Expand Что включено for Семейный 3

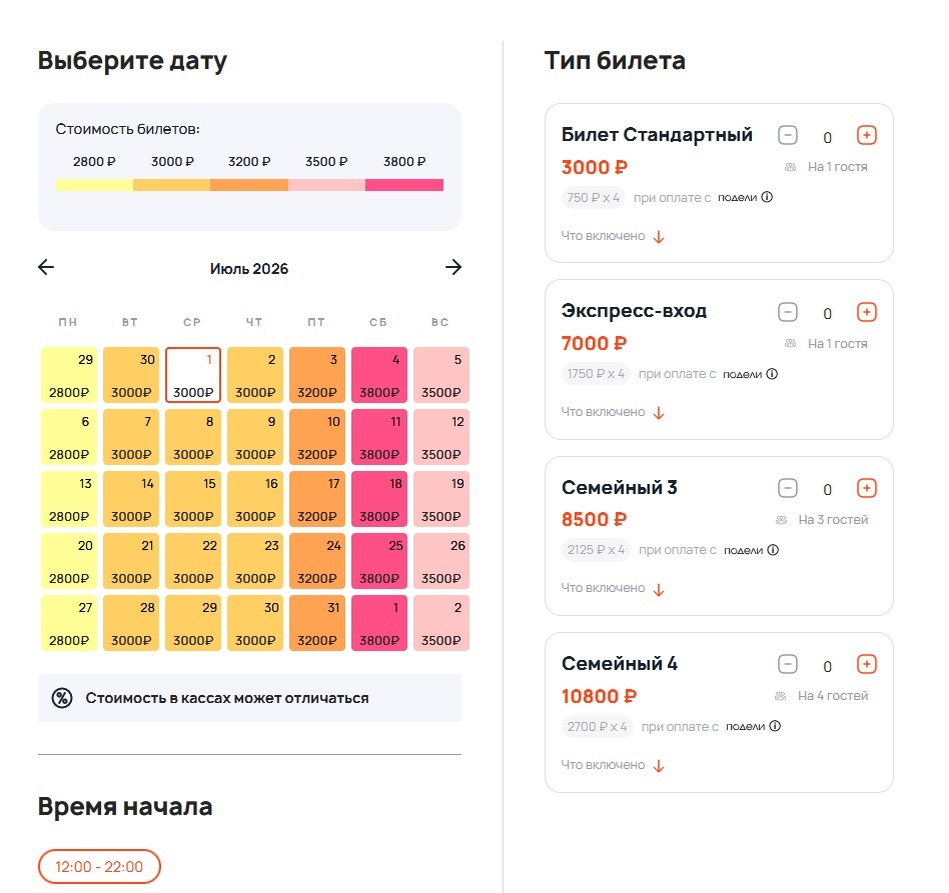pos(612,588)
